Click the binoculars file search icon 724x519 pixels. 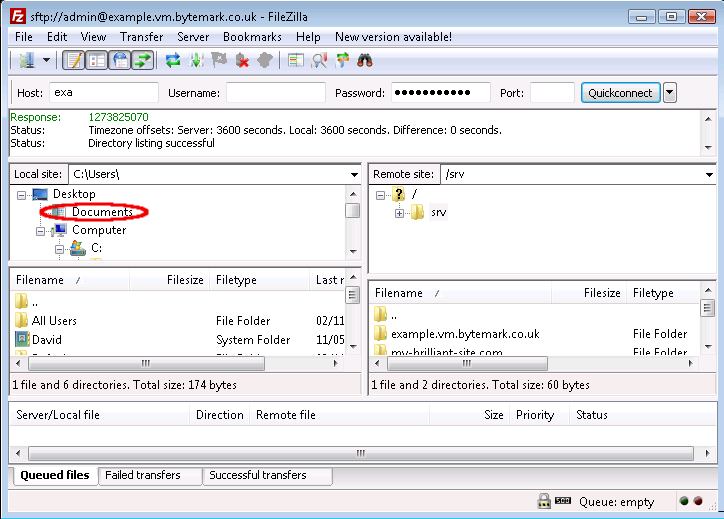365,60
